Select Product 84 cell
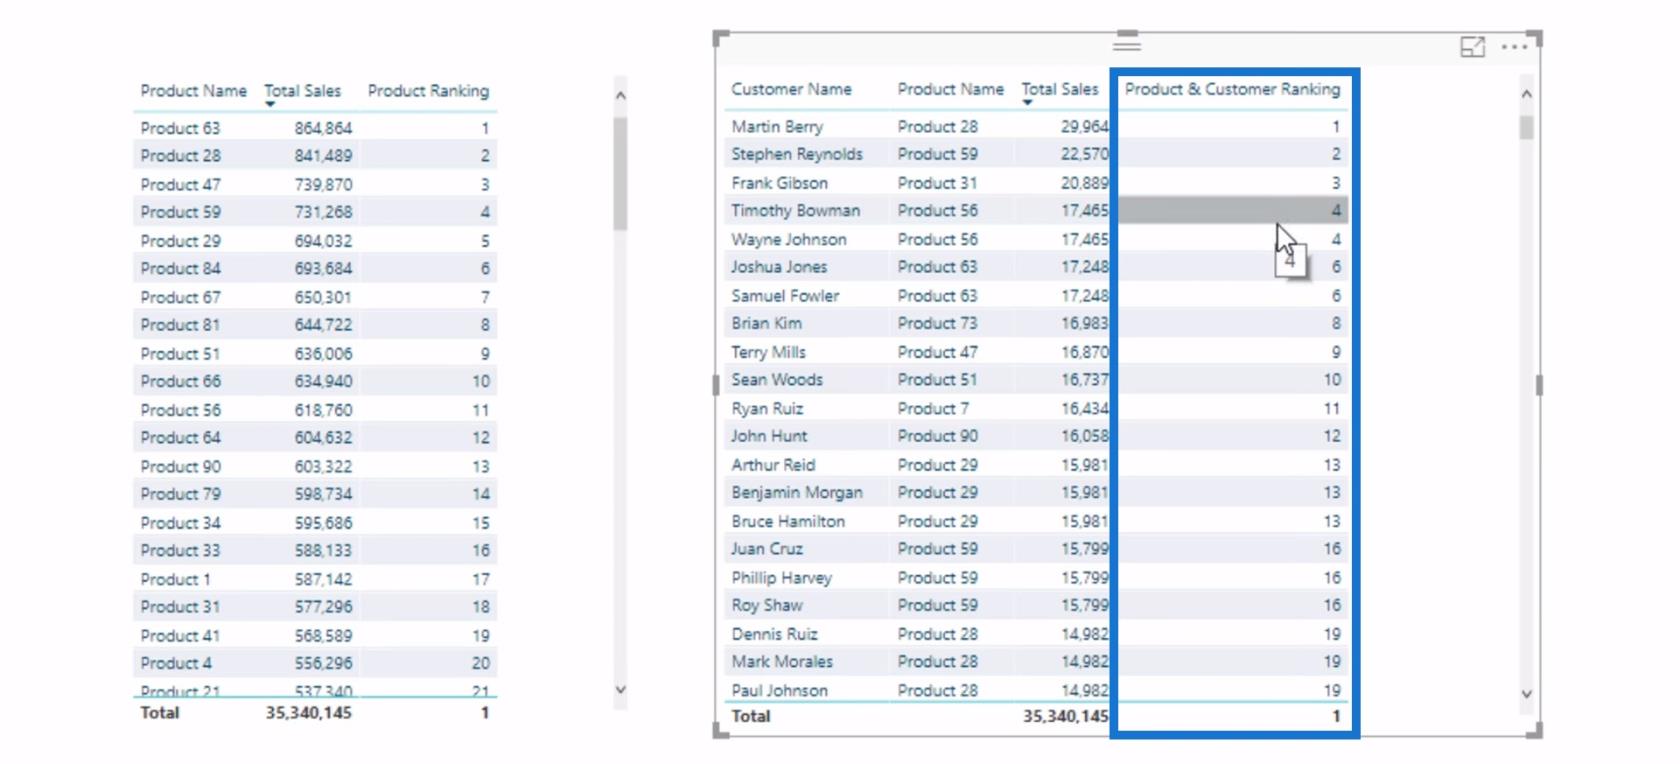The height and width of the screenshot is (764, 1680). (180, 268)
